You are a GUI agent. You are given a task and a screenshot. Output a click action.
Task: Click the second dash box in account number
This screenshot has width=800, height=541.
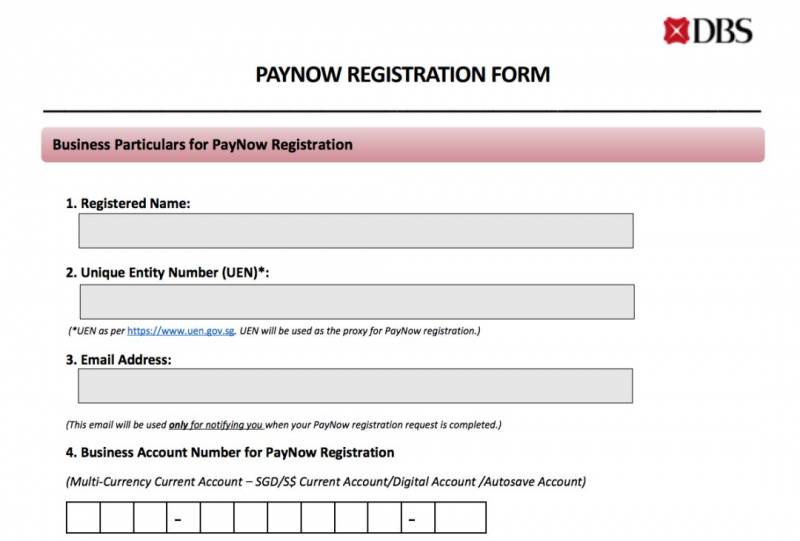[x=418, y=518]
